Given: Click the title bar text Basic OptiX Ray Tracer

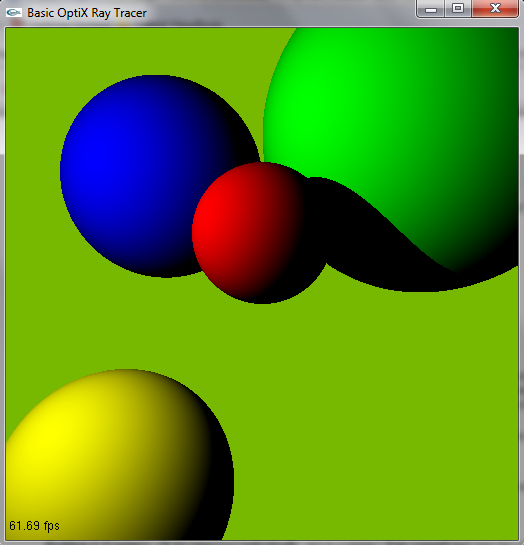Looking at the screenshot, I should tap(87, 13).
